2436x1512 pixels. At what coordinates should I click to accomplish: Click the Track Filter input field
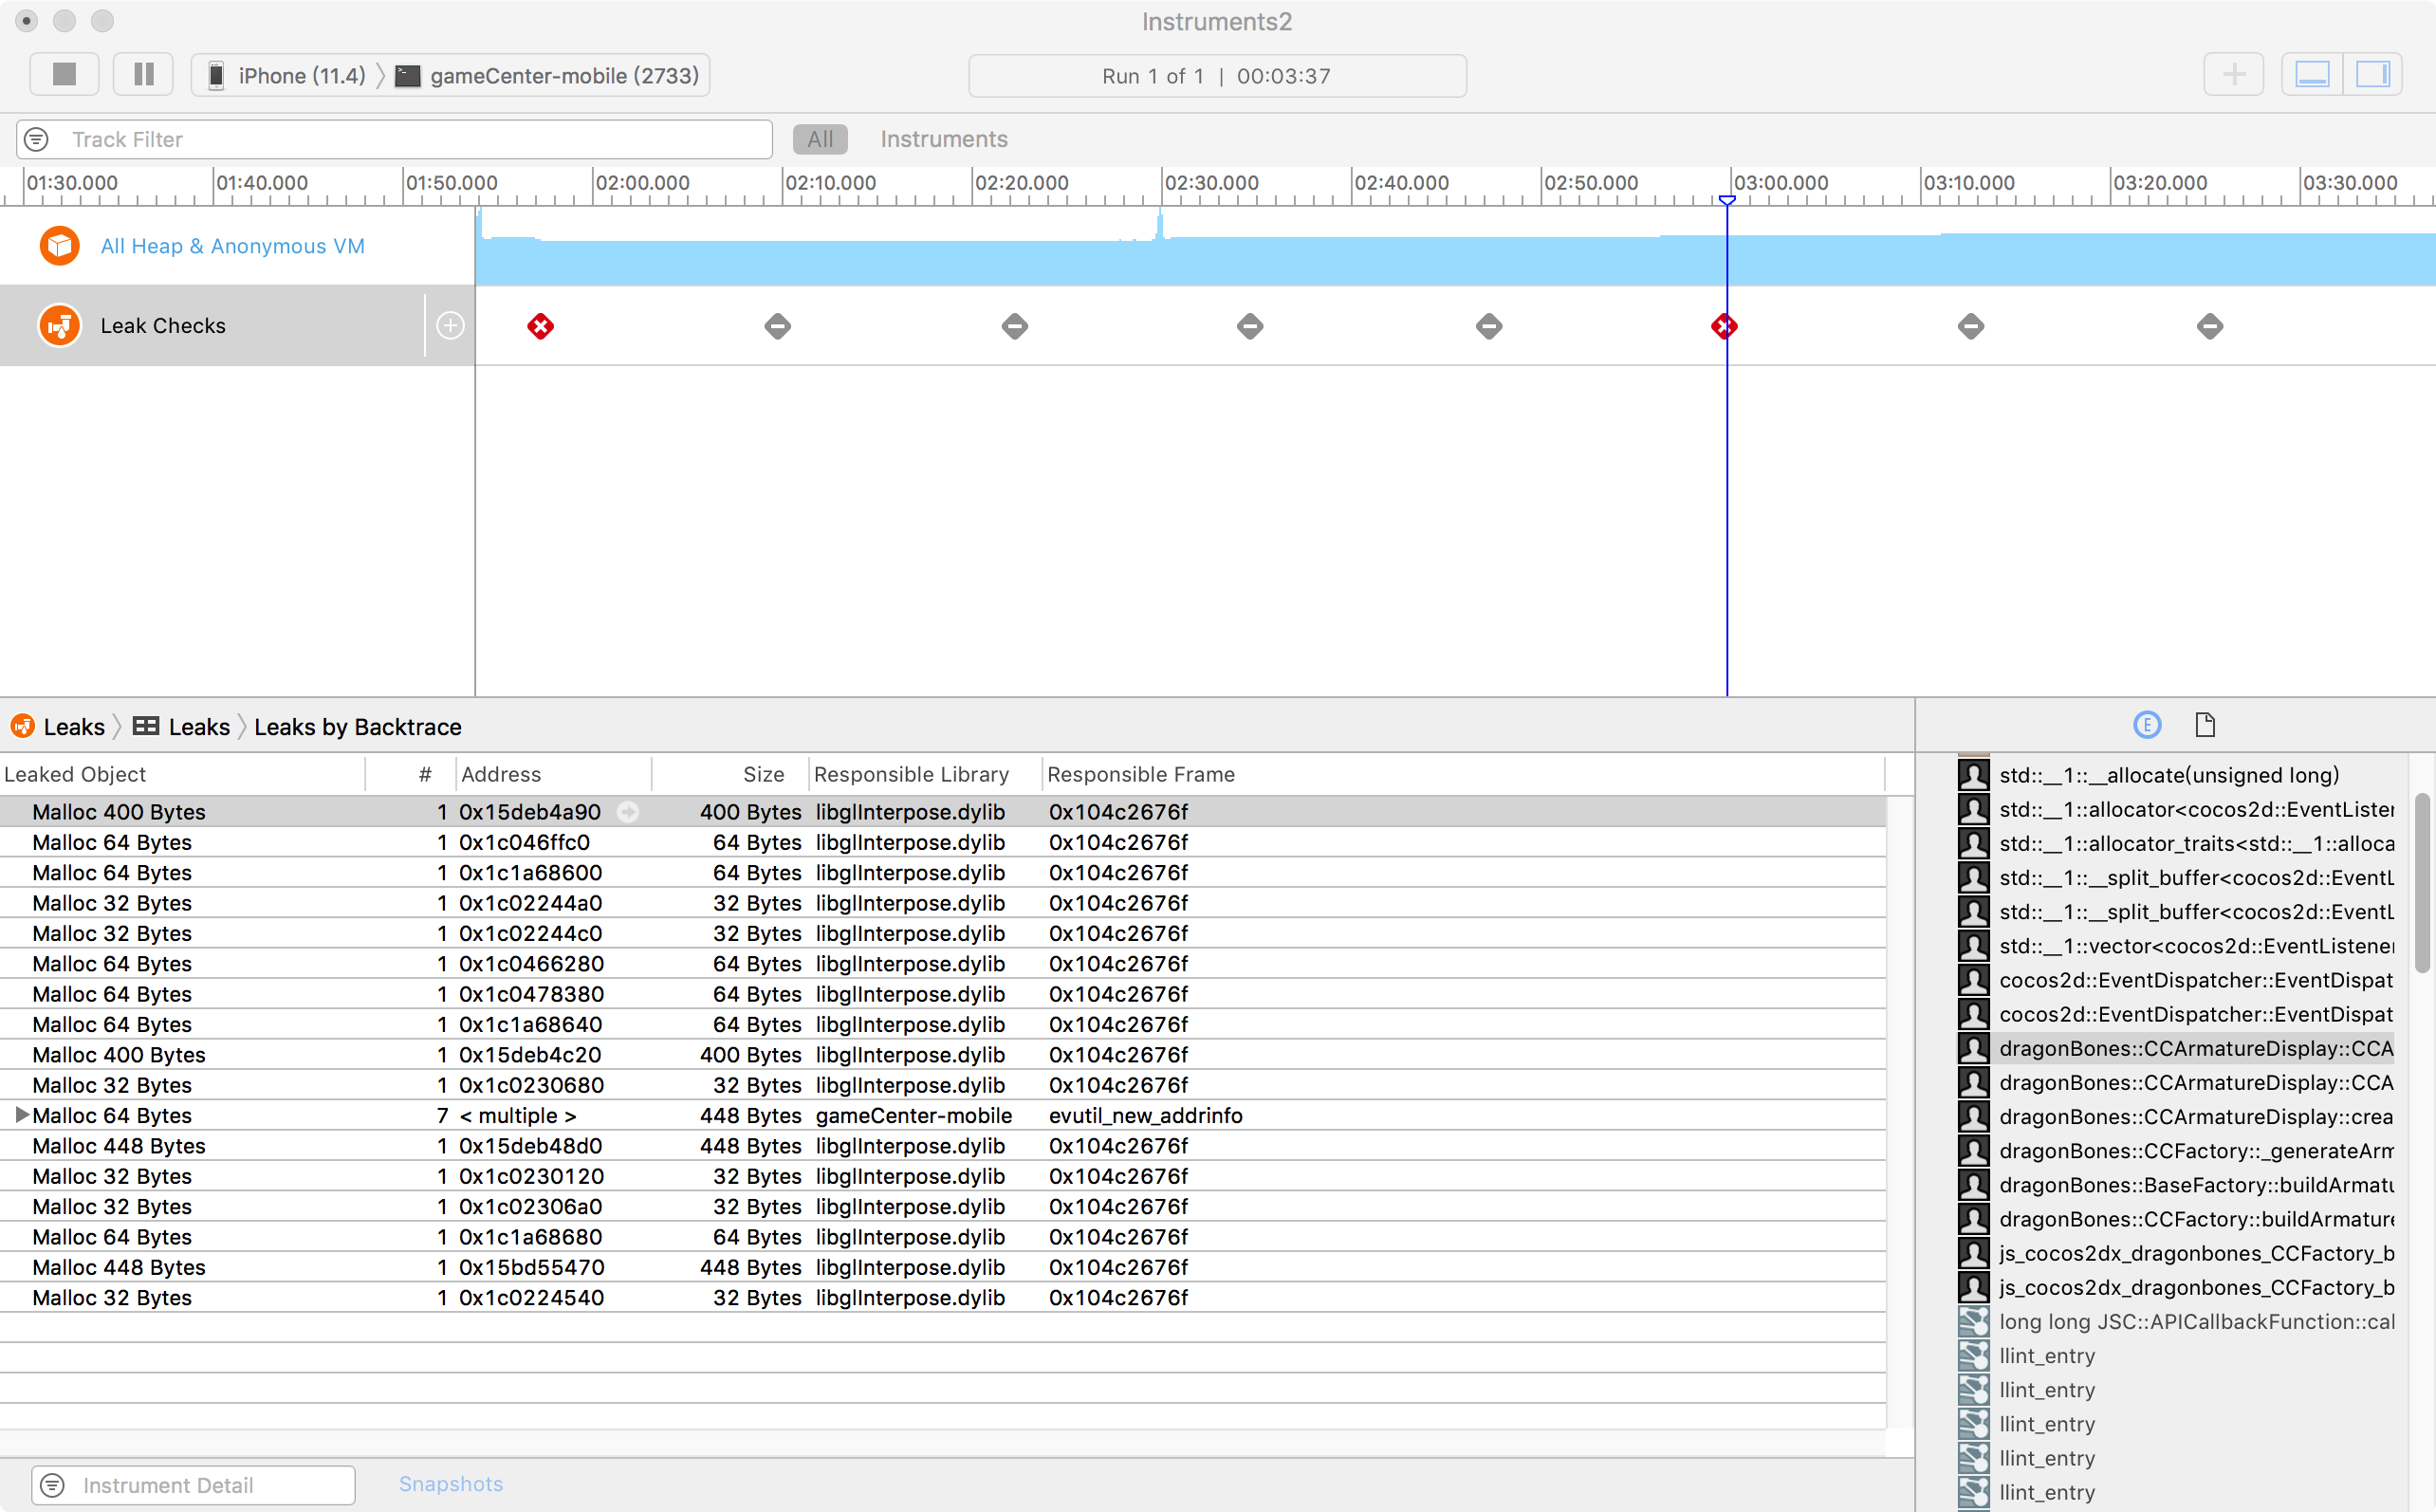click(x=410, y=139)
